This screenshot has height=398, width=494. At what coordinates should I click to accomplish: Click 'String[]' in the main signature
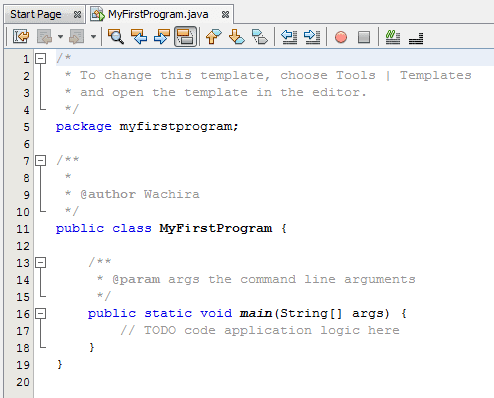(x=311, y=313)
